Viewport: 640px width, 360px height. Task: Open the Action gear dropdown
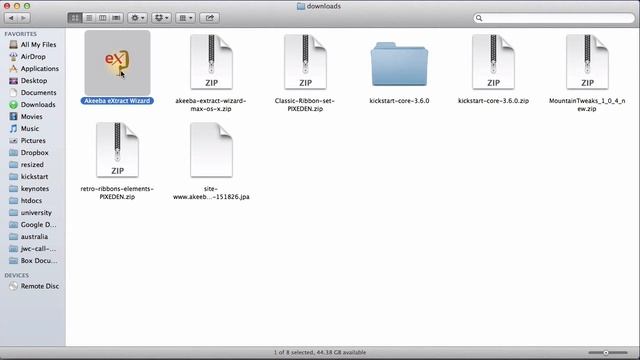(137, 18)
